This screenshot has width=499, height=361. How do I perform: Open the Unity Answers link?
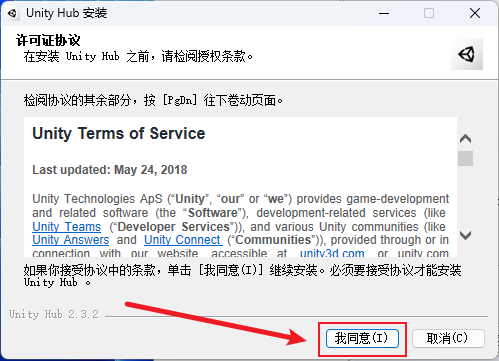click(x=71, y=240)
